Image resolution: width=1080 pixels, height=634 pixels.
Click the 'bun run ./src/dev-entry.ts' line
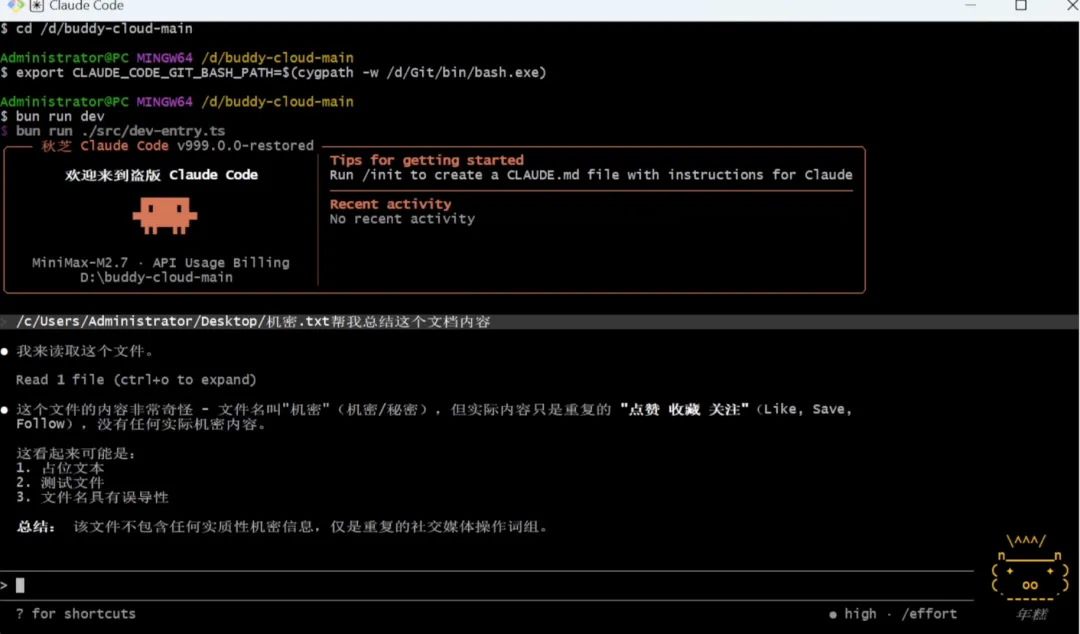[113, 131]
